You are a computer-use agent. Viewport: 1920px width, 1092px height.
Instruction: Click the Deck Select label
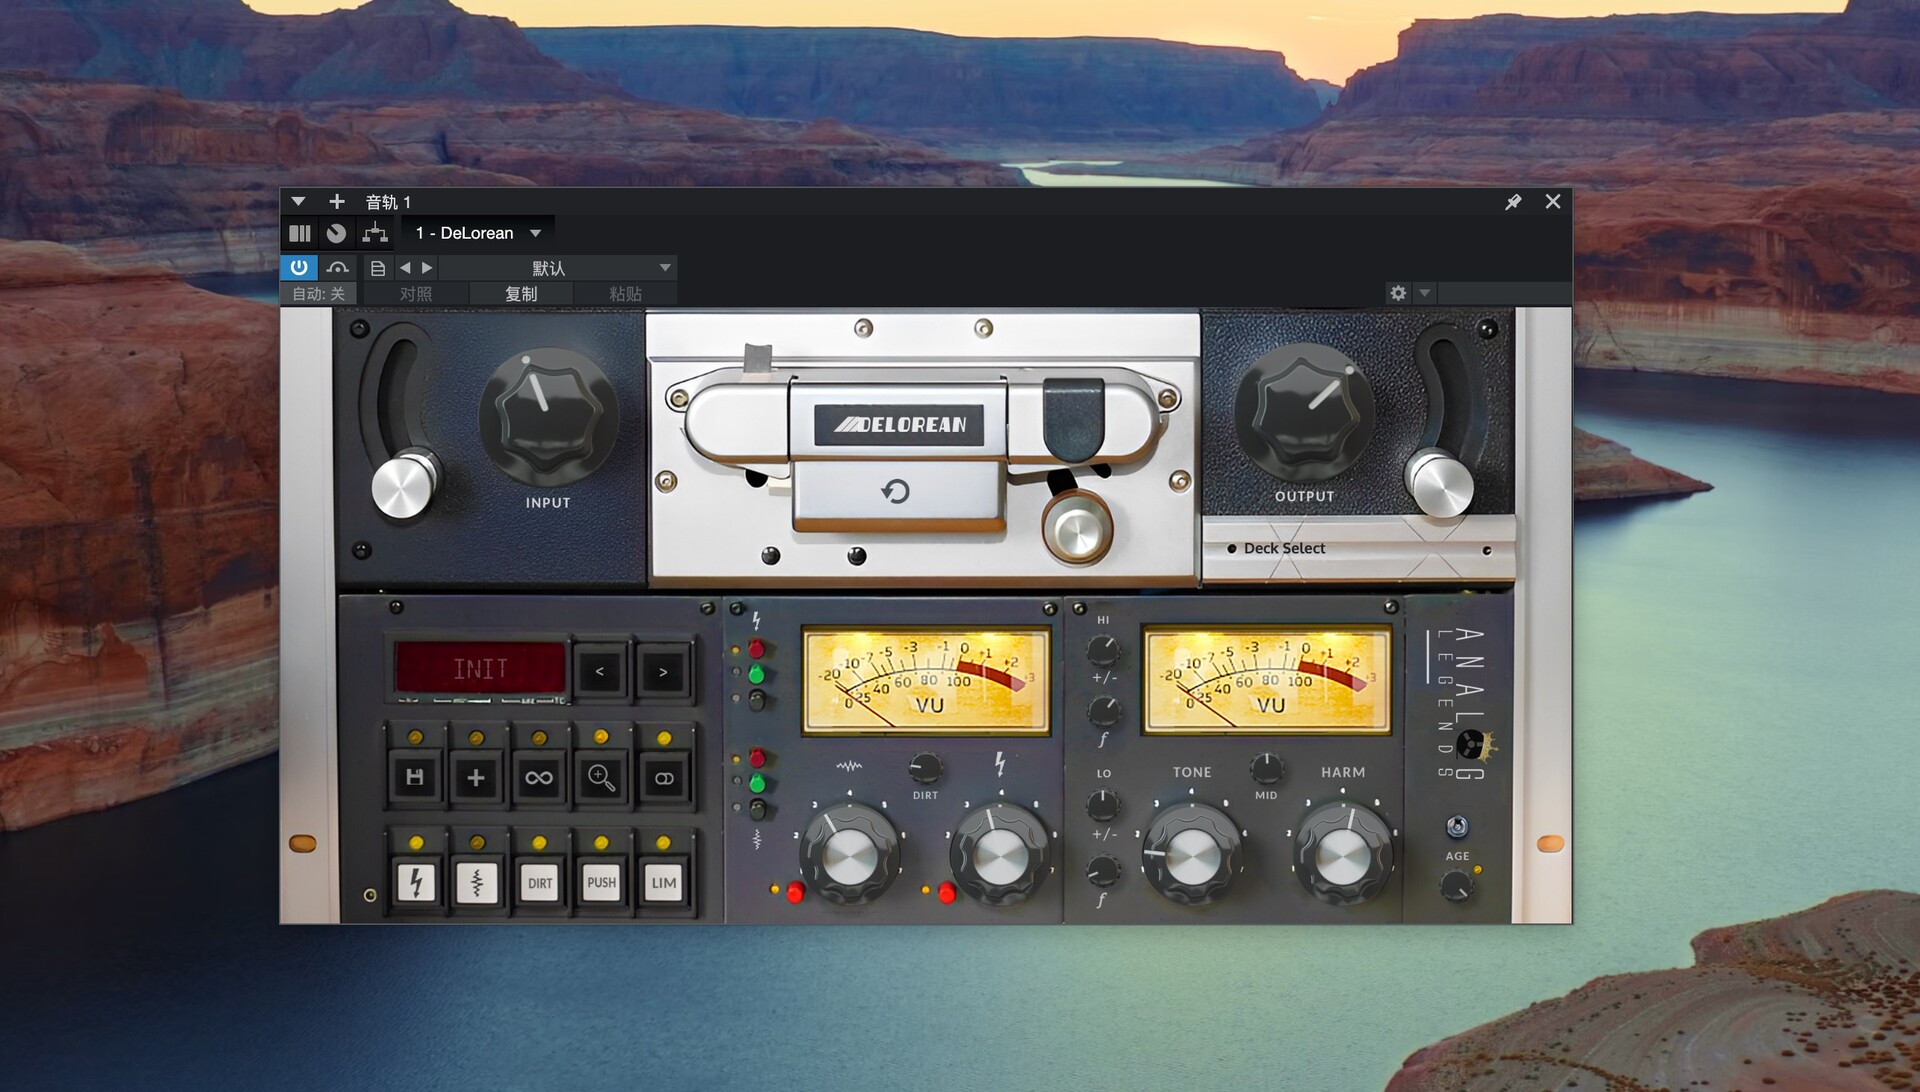[x=1284, y=548]
